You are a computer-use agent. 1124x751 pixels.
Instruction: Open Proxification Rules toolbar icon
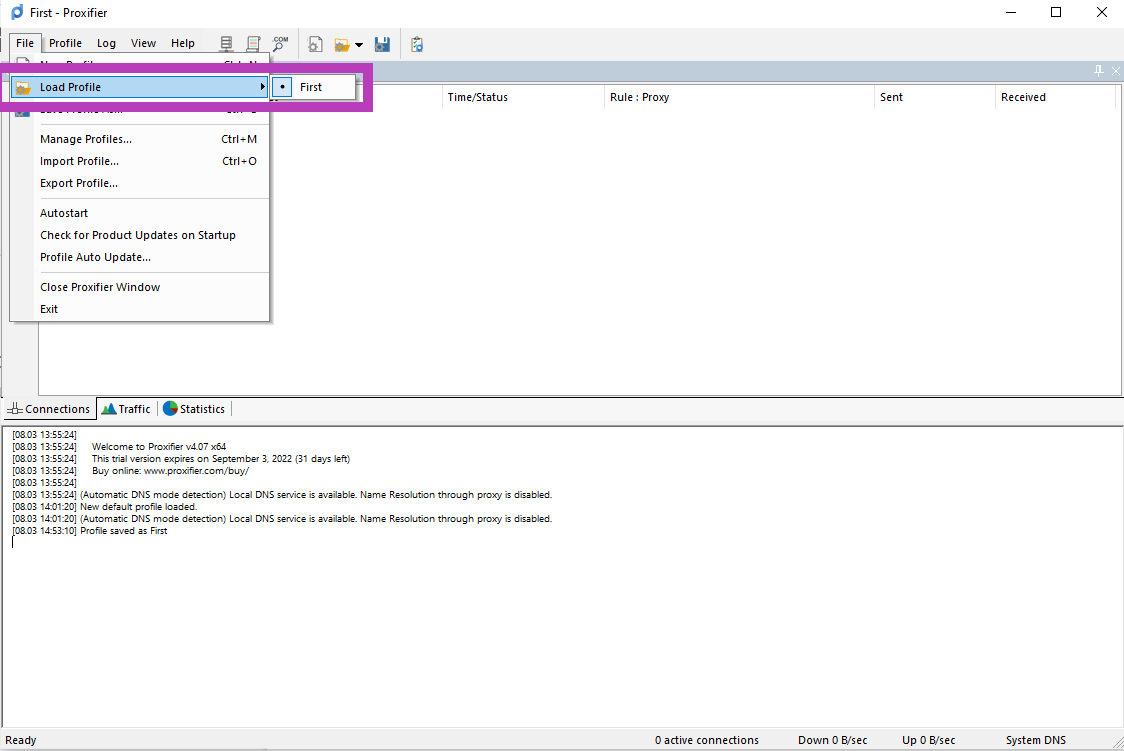point(254,44)
